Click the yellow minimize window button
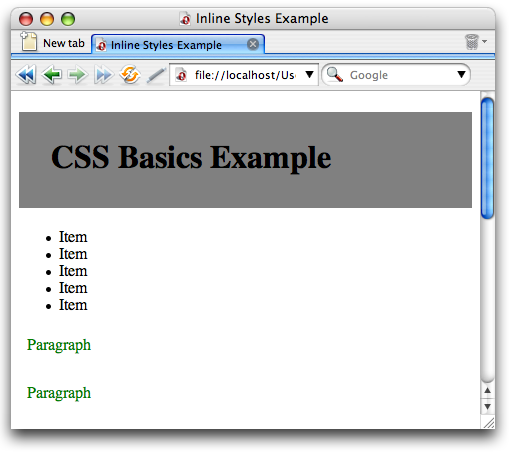Screen dimensions: 516x455 [47, 19]
